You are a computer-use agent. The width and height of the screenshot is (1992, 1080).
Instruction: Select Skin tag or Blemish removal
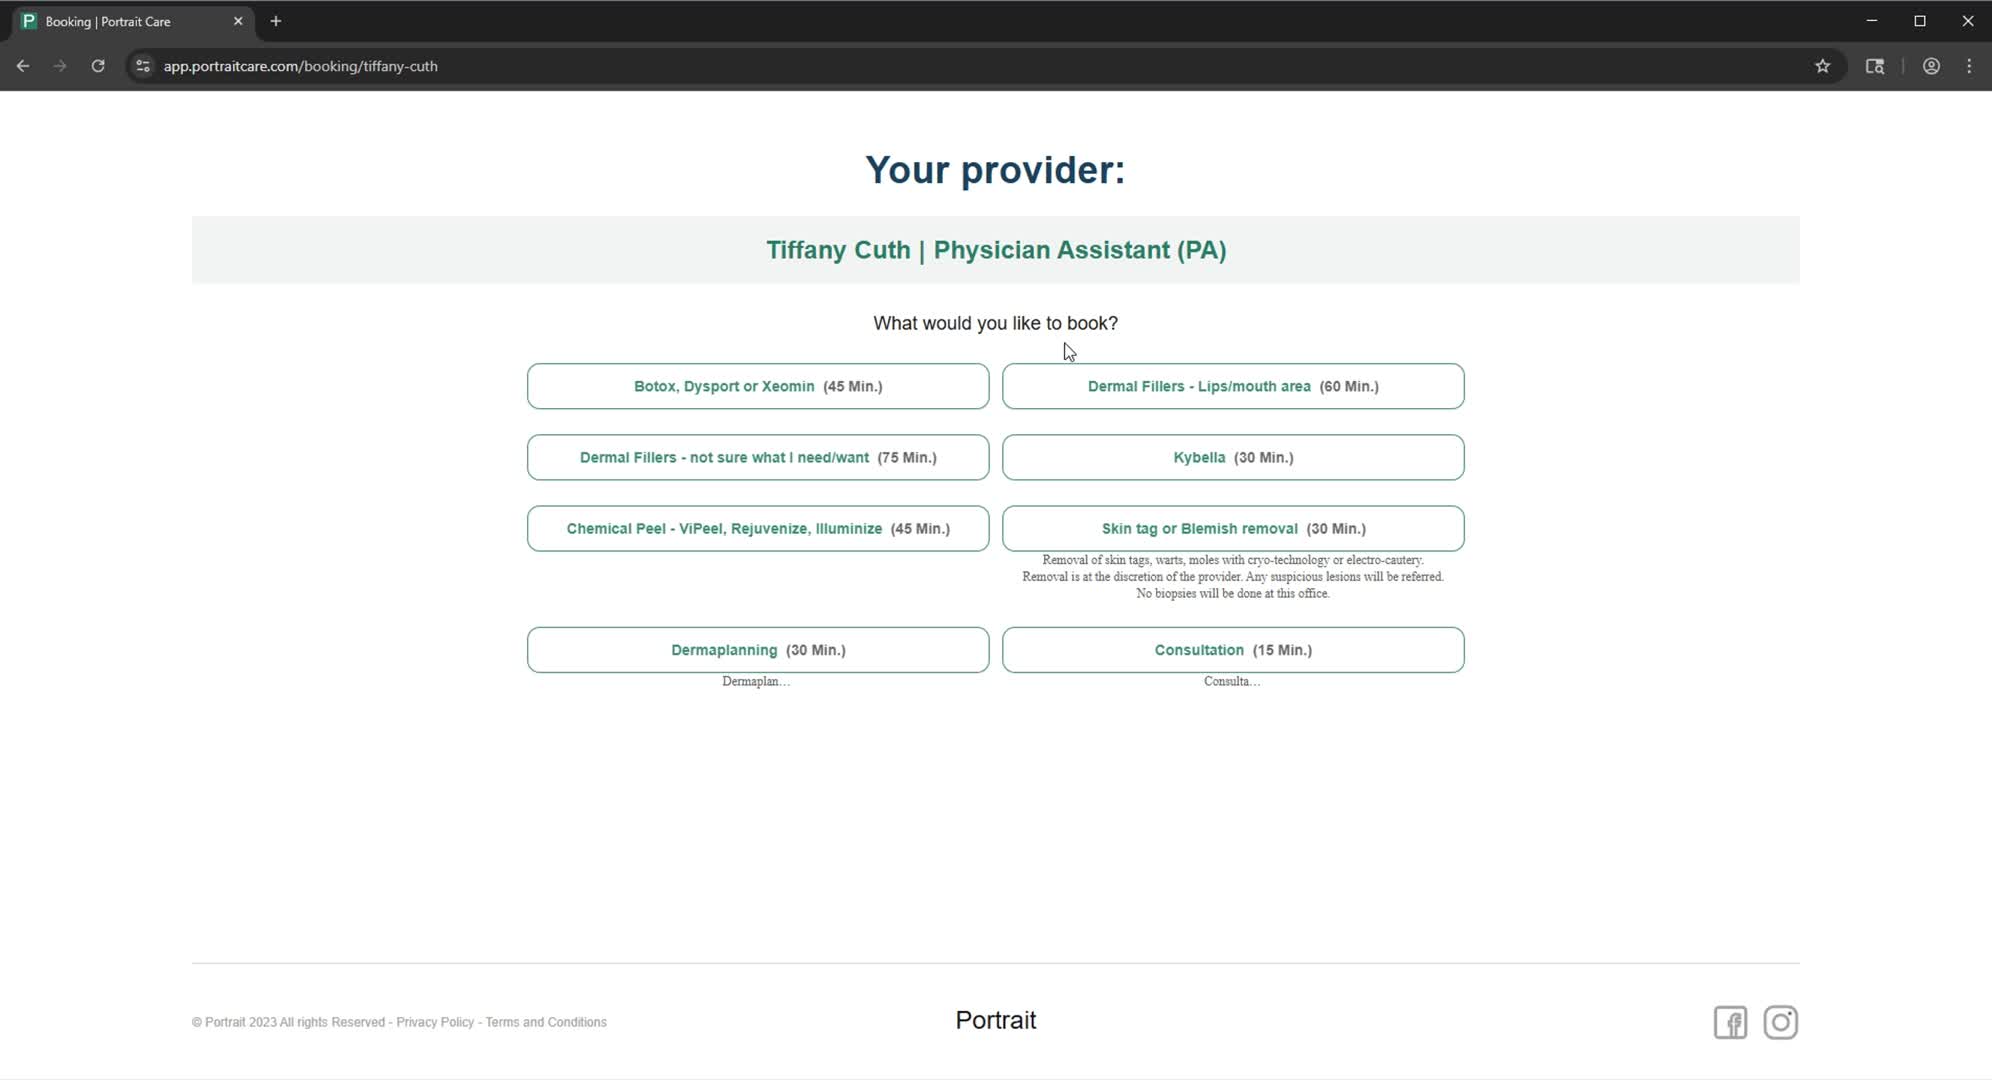(1233, 528)
